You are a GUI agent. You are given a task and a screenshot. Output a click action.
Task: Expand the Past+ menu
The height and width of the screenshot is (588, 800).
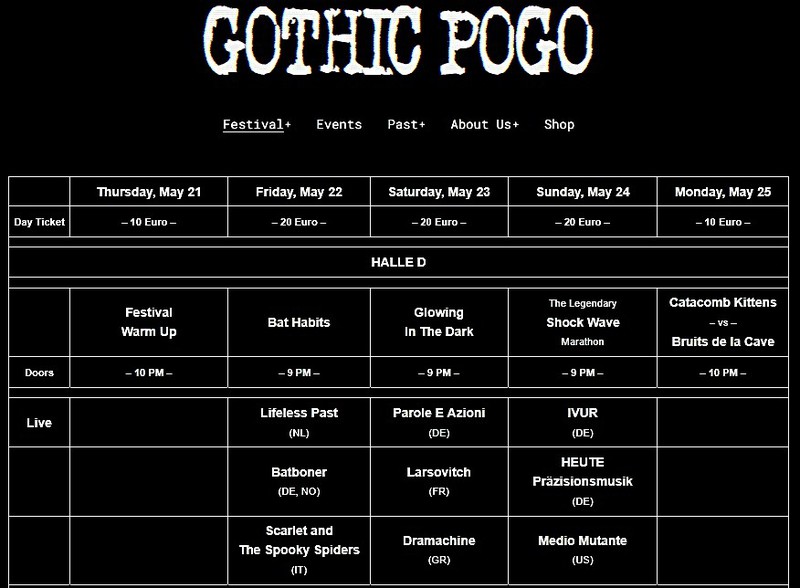(x=406, y=125)
